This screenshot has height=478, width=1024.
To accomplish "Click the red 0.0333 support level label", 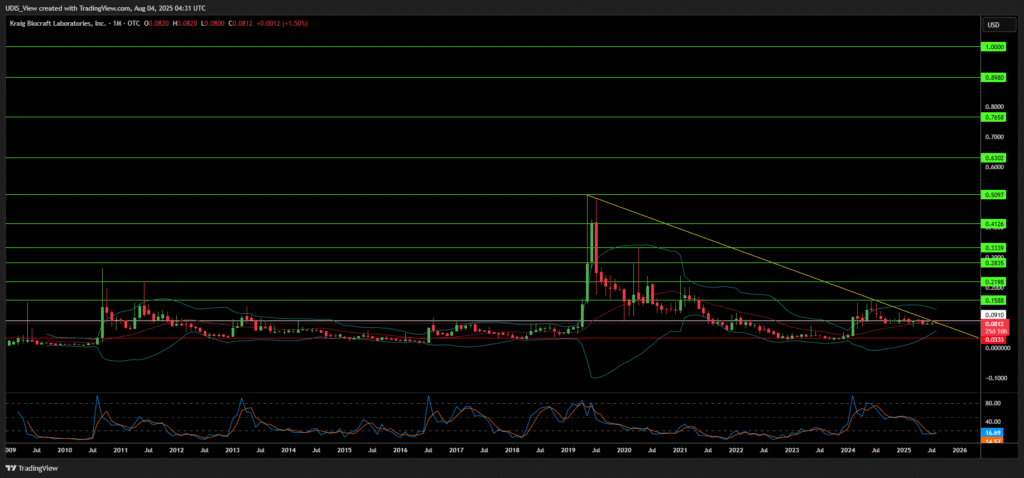I will click(993, 338).
